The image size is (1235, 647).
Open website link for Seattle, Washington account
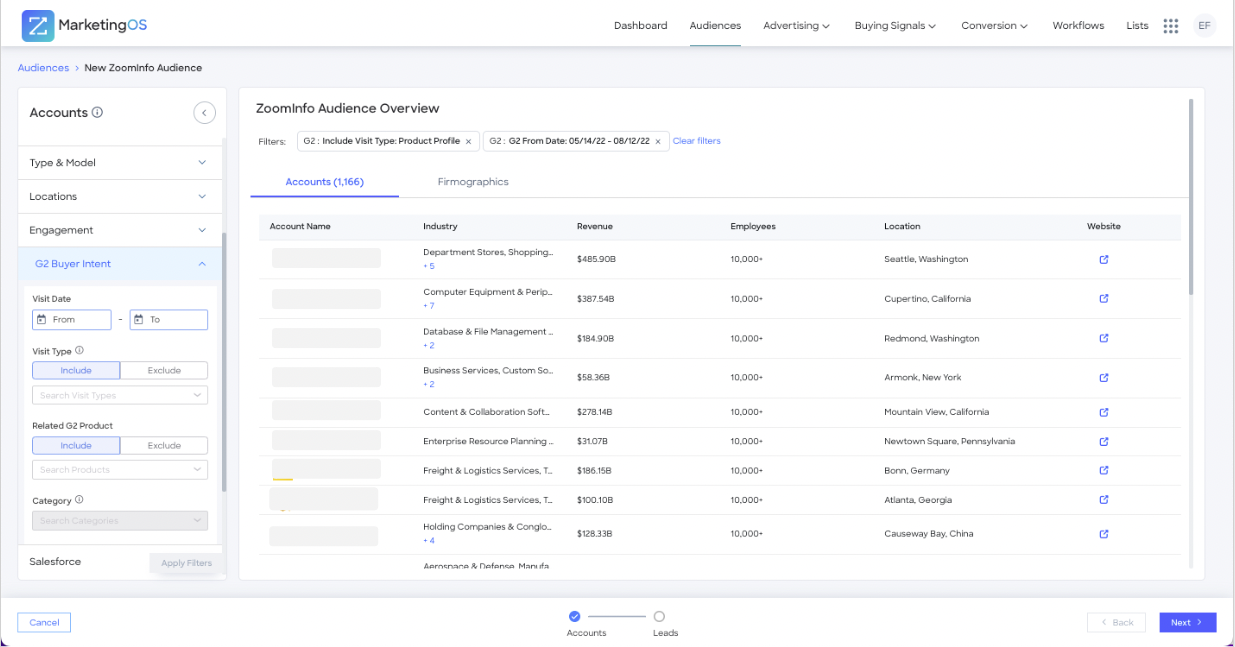1104,259
